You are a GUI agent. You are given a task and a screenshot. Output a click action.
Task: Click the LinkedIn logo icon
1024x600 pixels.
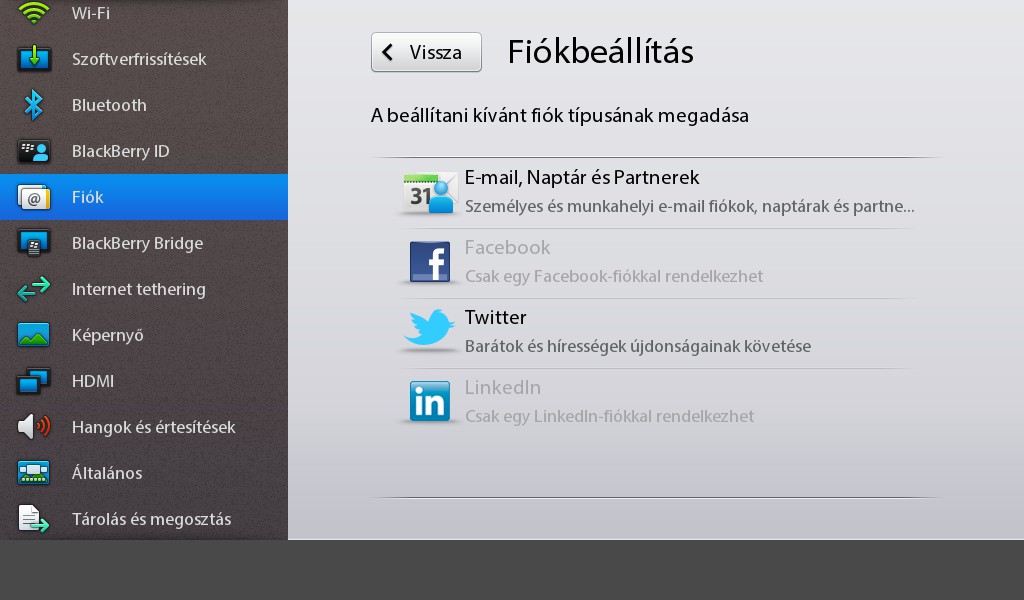coord(430,401)
